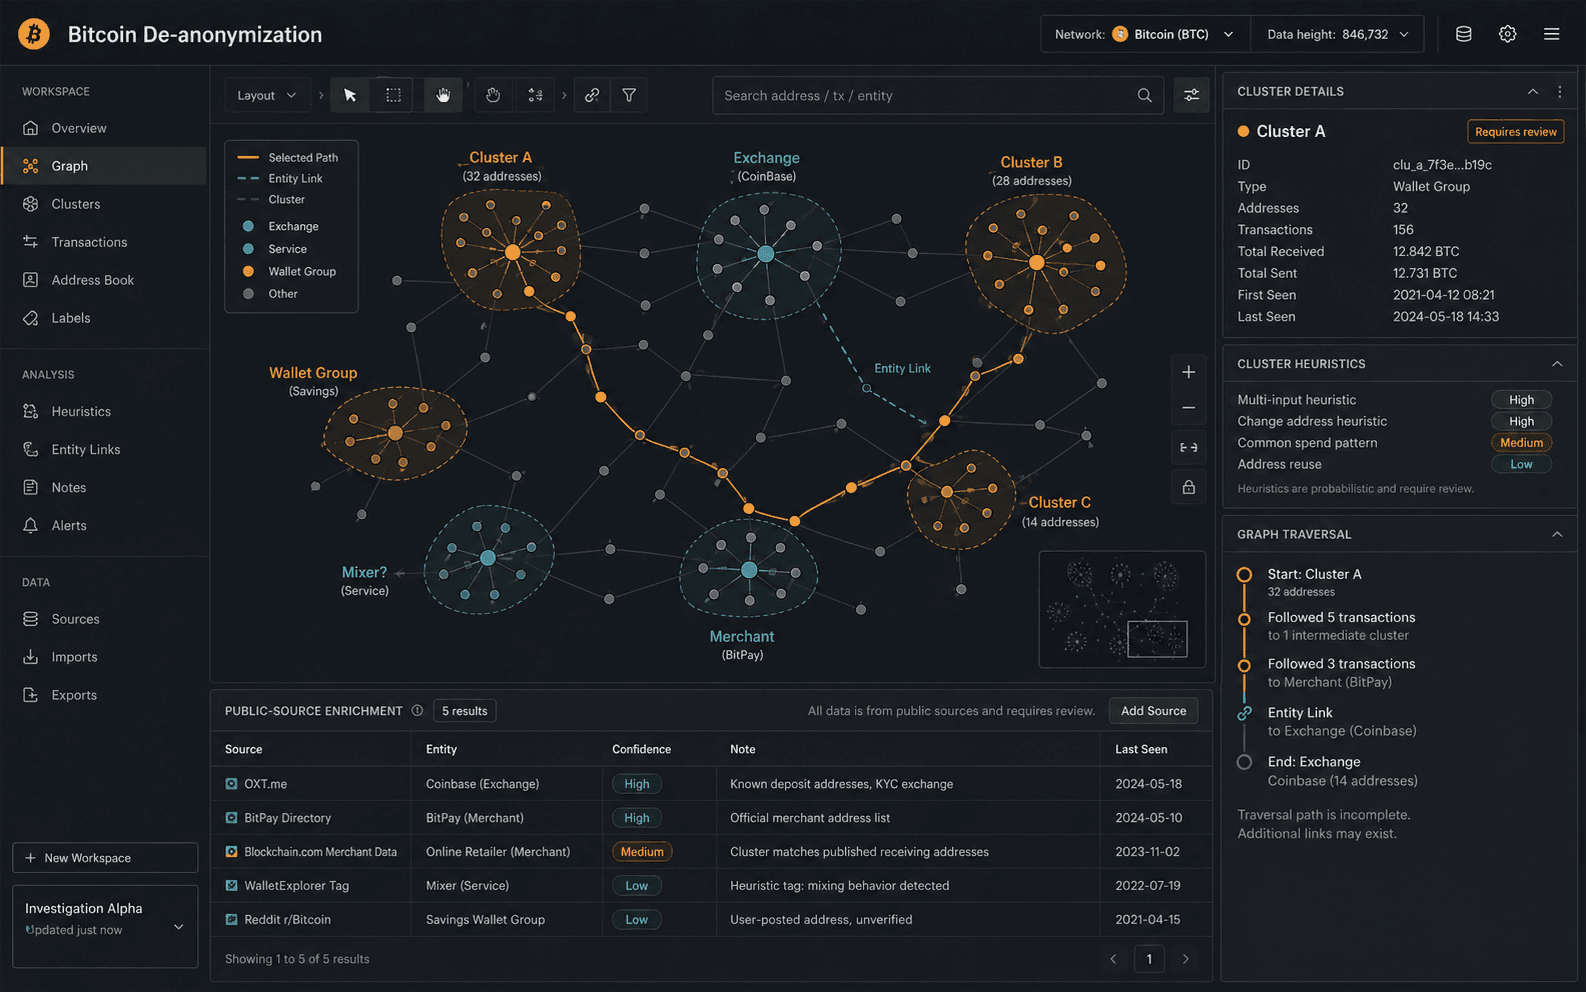The width and height of the screenshot is (1586, 992).
Task: Select the pointer arrow tool
Action: tap(350, 95)
